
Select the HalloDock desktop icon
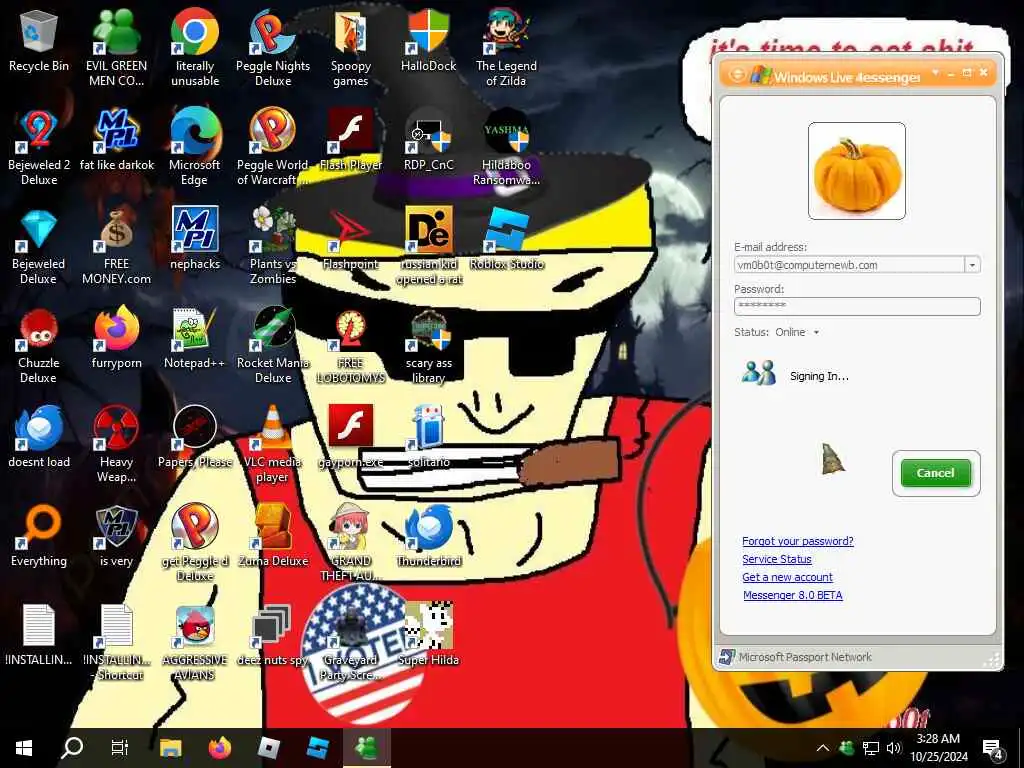click(x=428, y=42)
